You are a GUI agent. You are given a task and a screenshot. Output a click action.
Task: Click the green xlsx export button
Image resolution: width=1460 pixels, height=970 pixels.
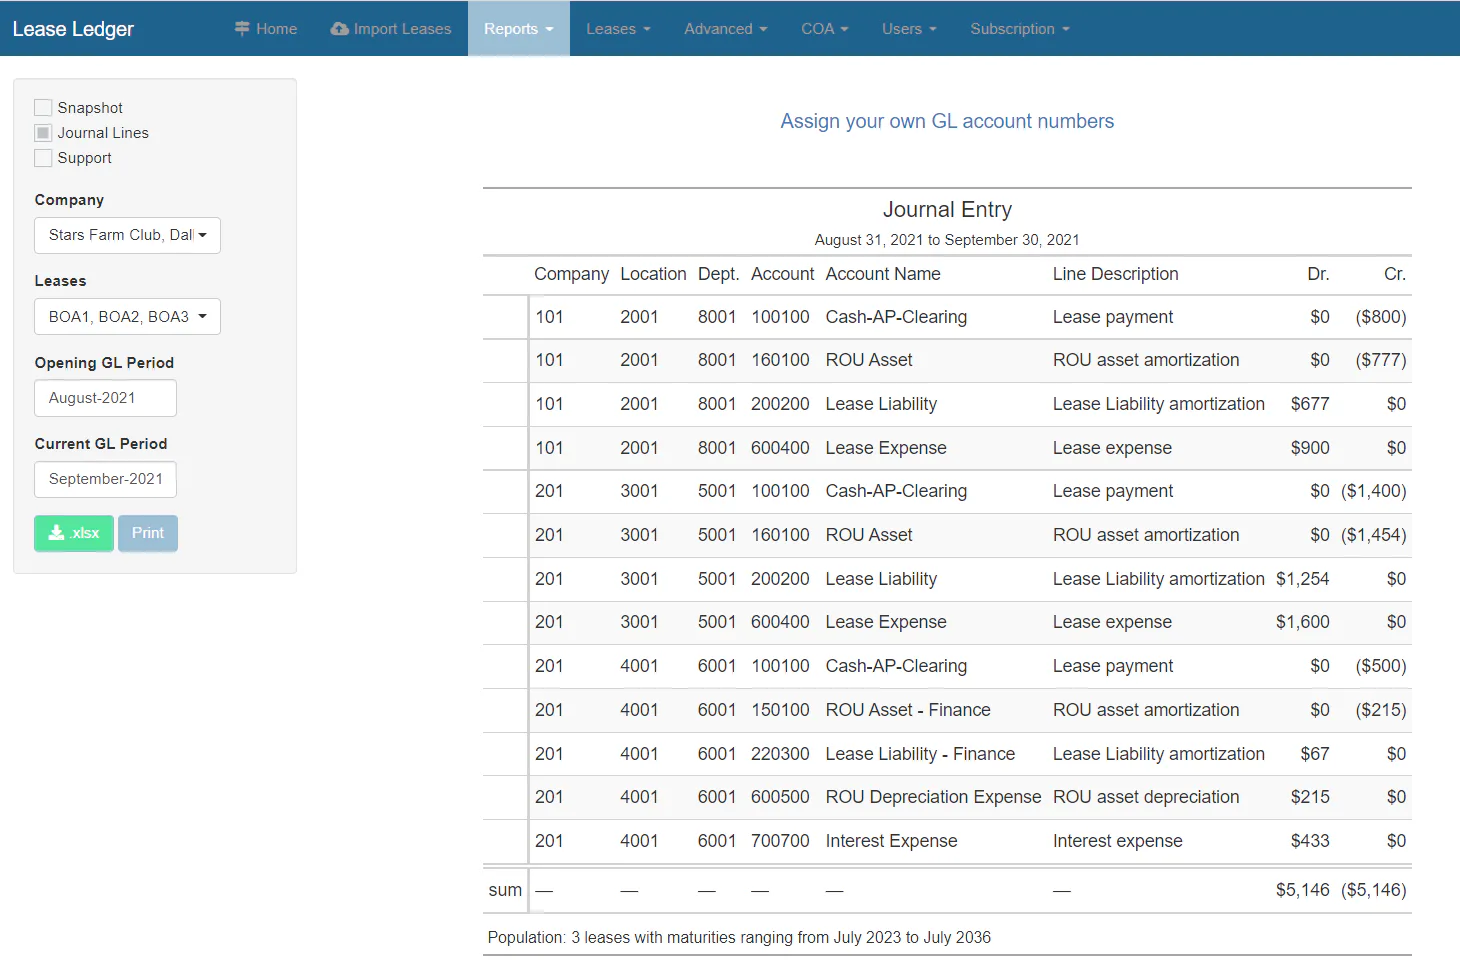[x=73, y=533]
